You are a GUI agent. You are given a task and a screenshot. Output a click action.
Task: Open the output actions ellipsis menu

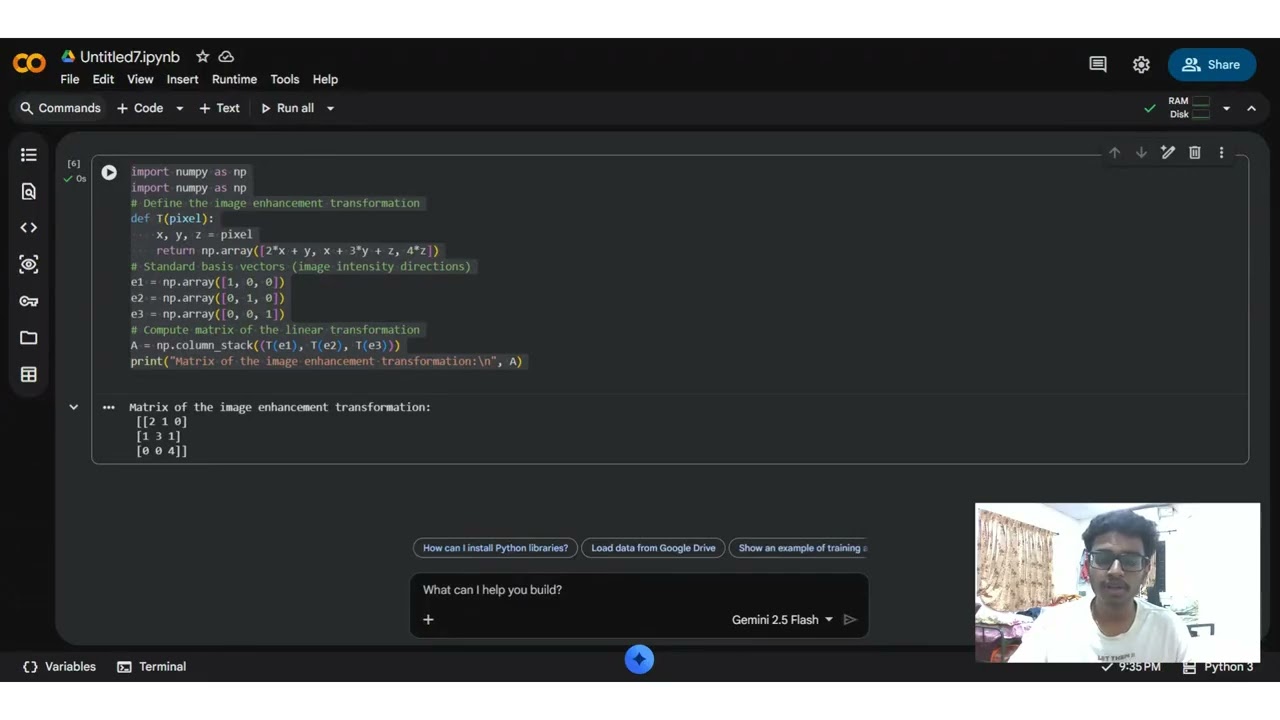[x=108, y=407]
